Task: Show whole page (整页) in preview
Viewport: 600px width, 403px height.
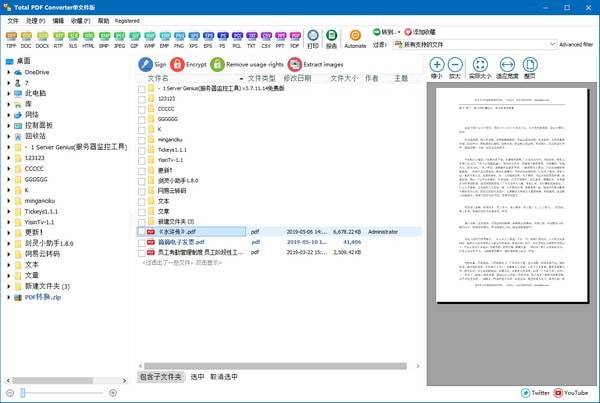Action: pos(530,64)
